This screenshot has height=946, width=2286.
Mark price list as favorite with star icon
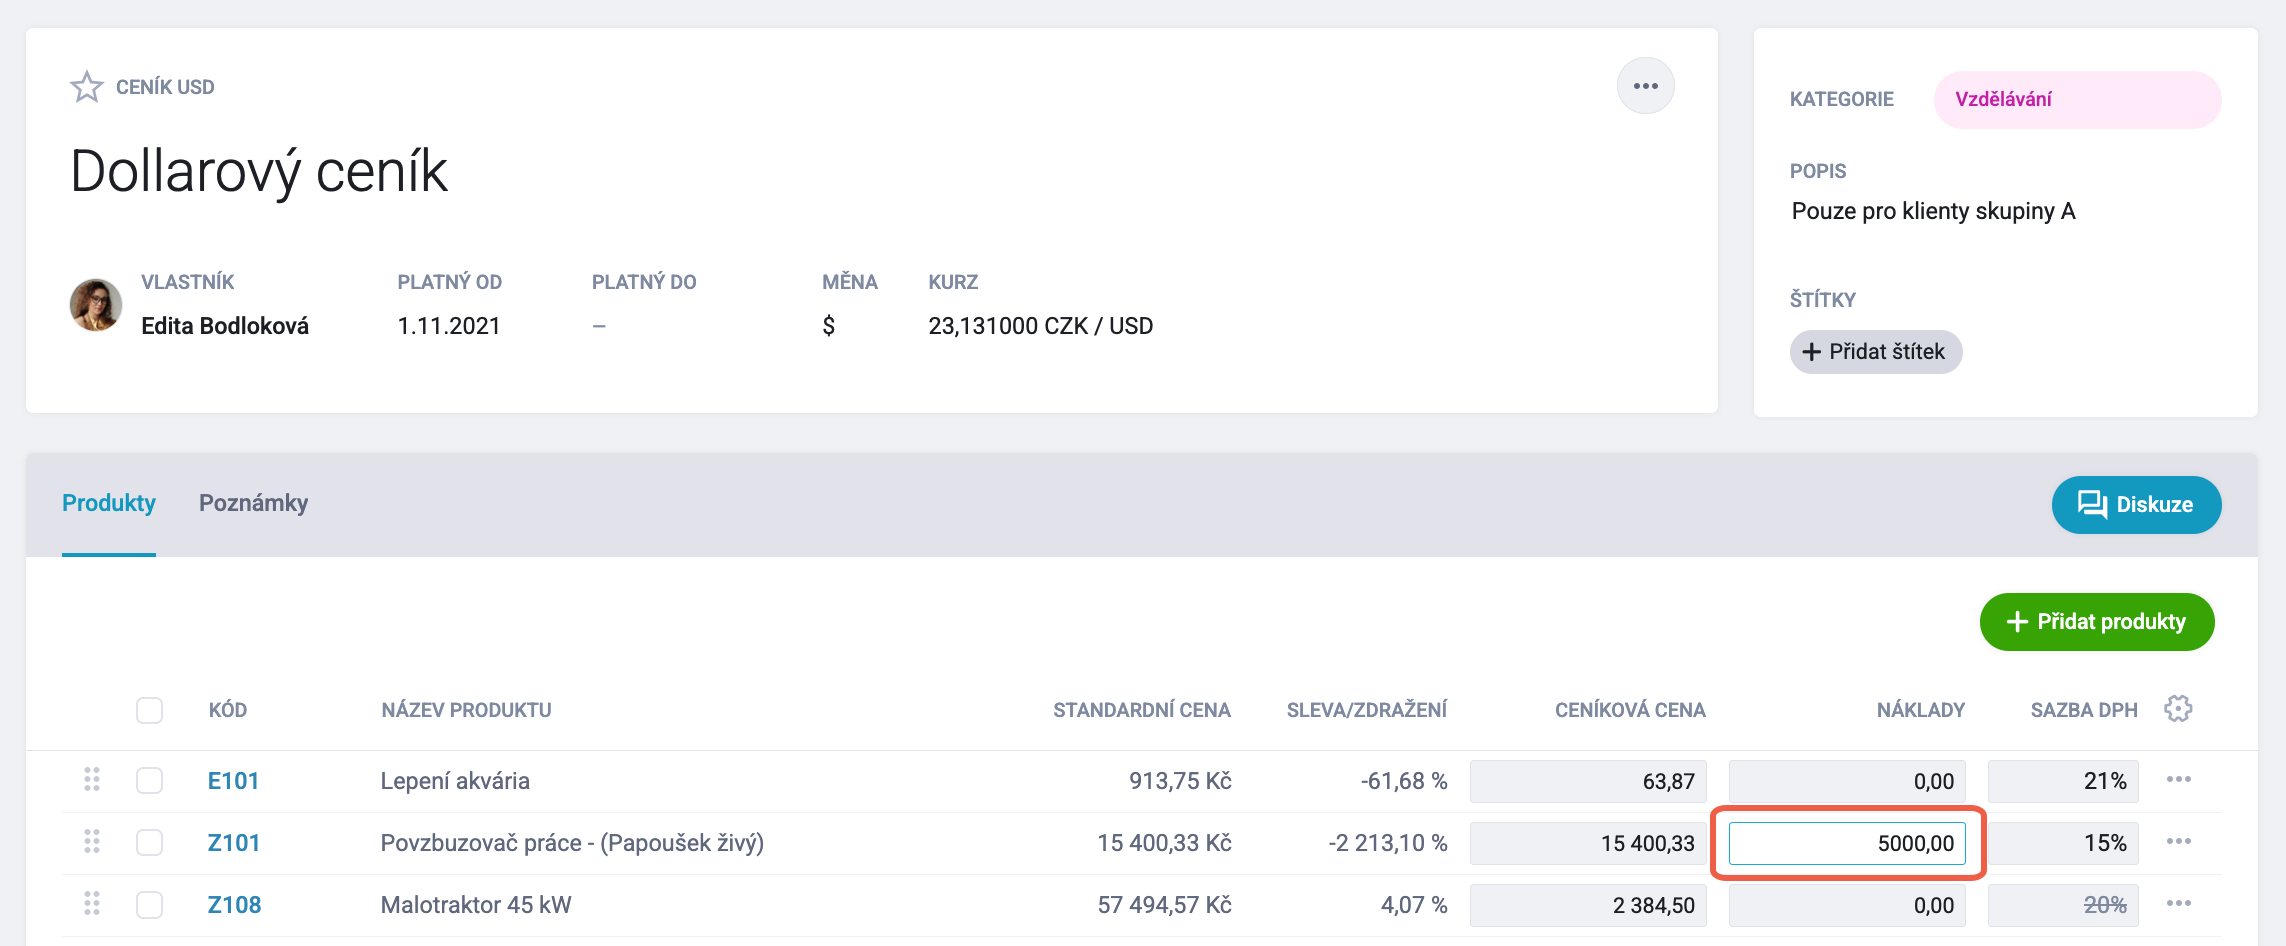pos(87,87)
